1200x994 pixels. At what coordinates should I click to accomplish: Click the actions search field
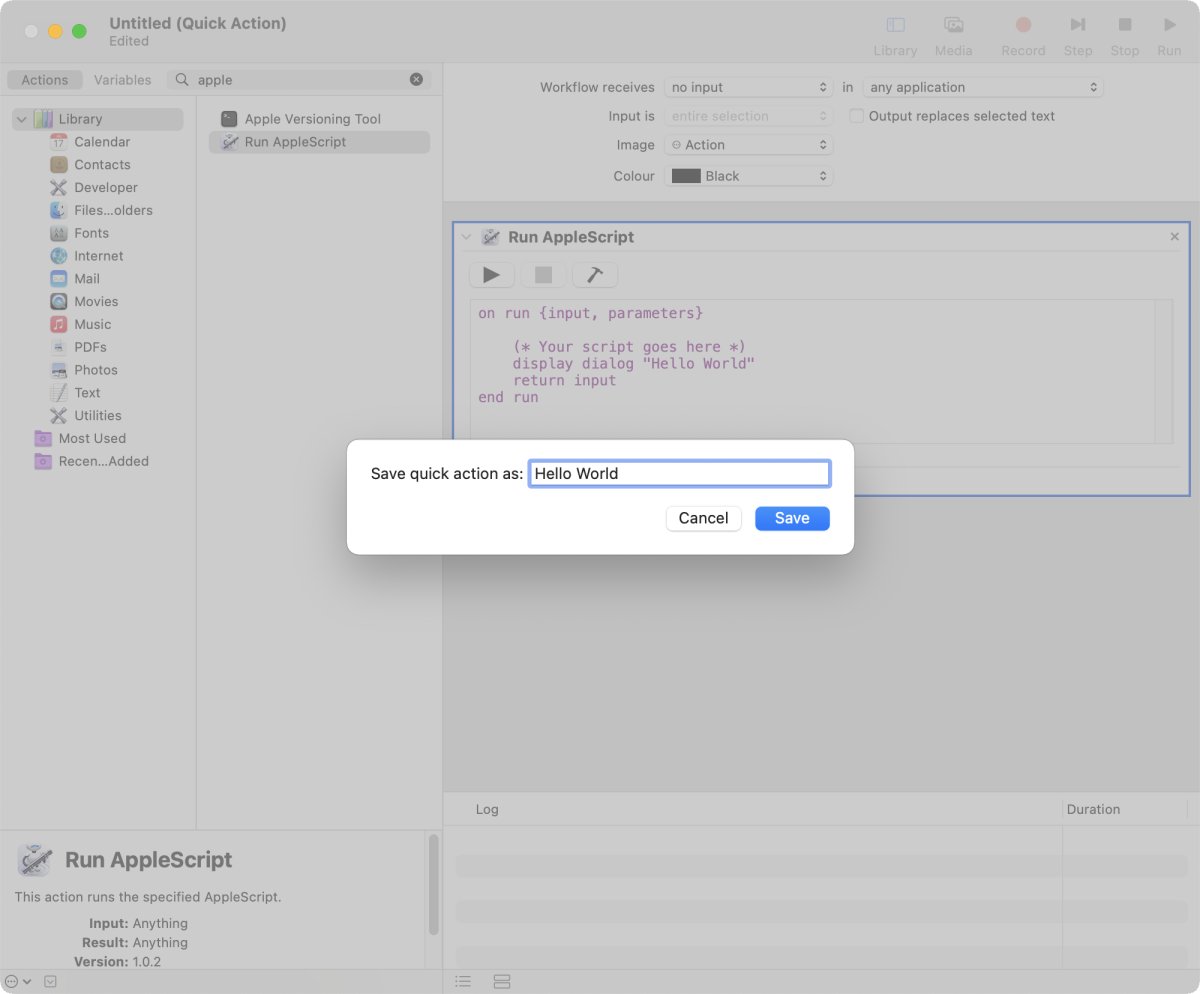(x=300, y=80)
